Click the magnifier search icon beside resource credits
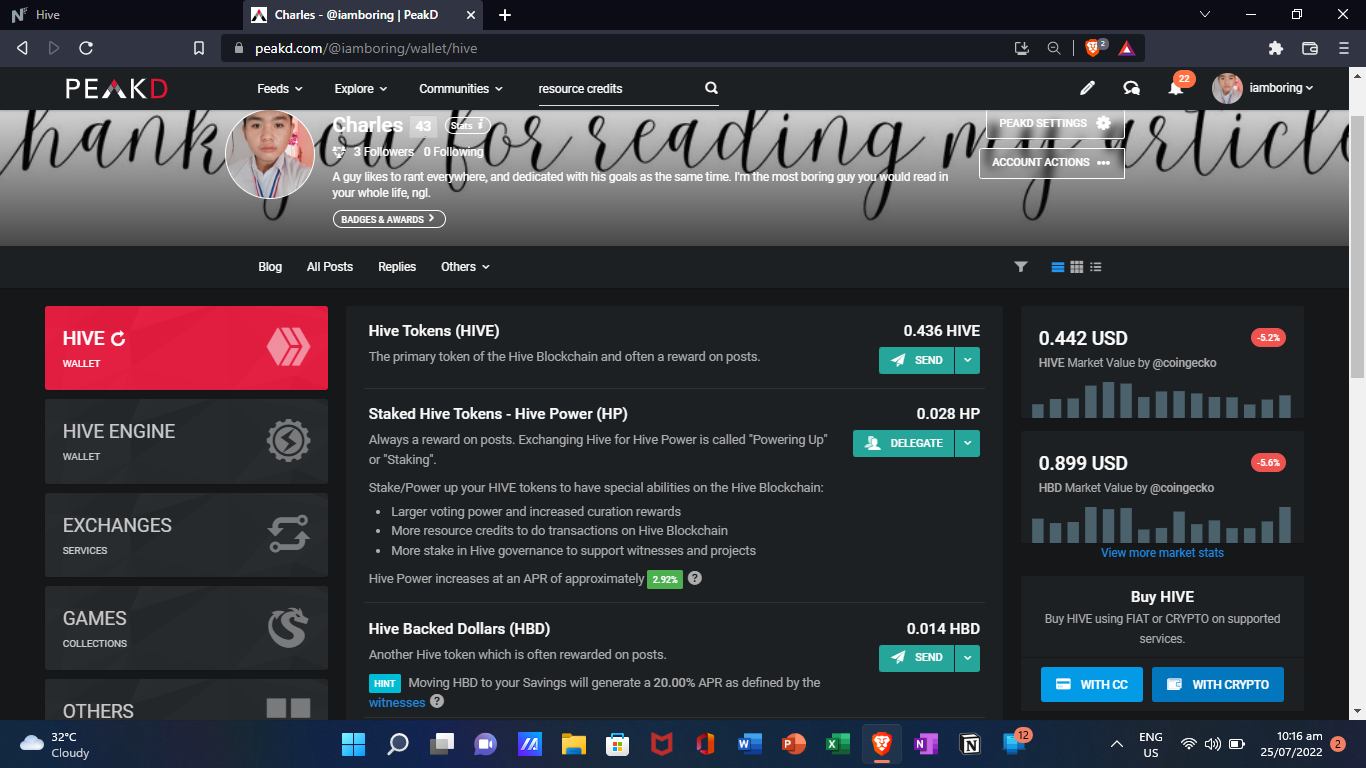The image size is (1366, 768). pyautogui.click(x=711, y=88)
